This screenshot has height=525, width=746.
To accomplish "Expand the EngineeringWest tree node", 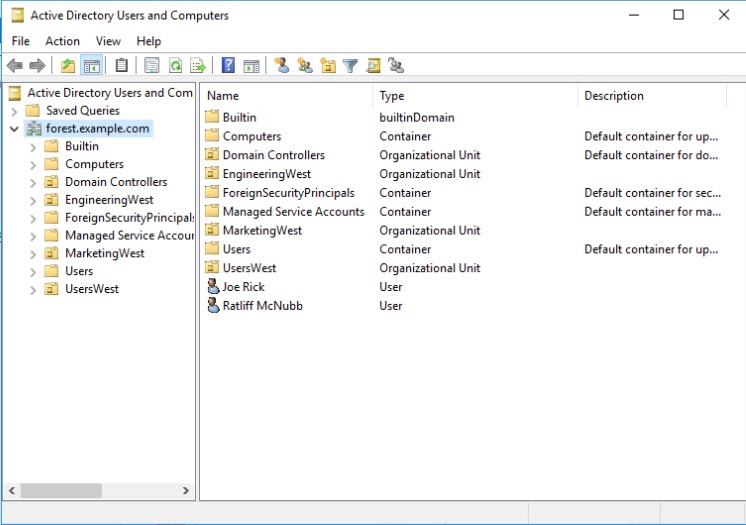I will (33, 200).
